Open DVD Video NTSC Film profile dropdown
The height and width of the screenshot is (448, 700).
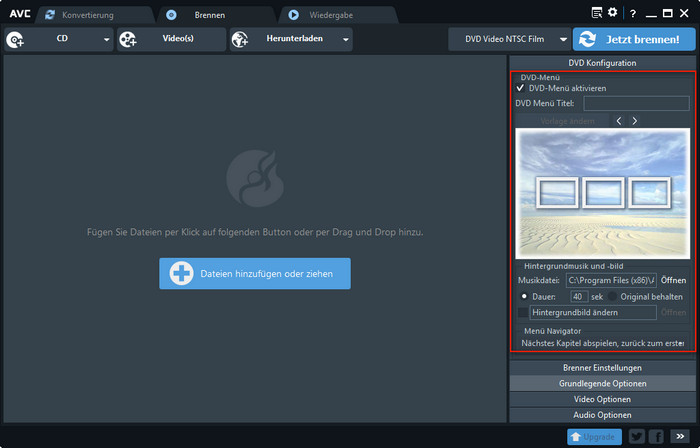point(510,39)
